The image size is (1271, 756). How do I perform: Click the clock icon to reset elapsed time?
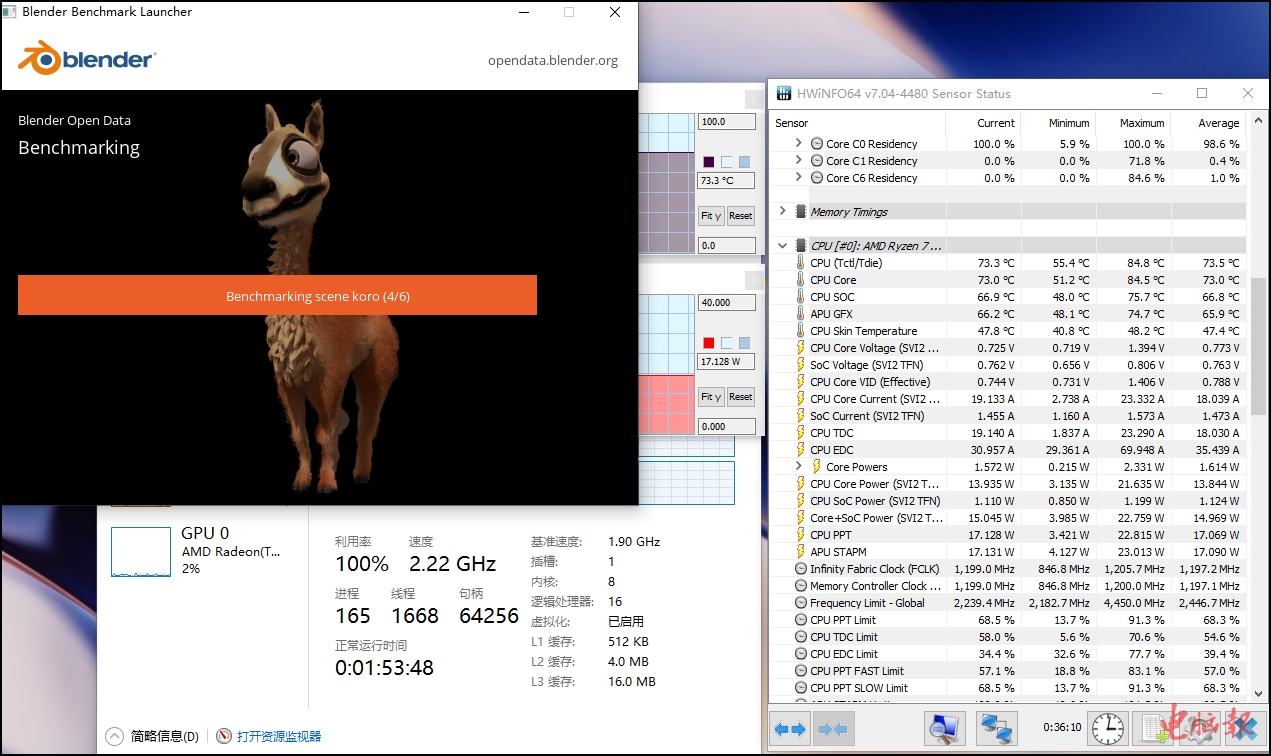click(x=1107, y=729)
